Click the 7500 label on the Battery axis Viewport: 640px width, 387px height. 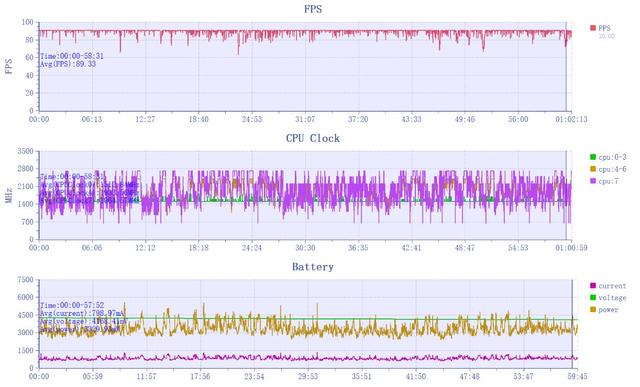click(x=25, y=280)
